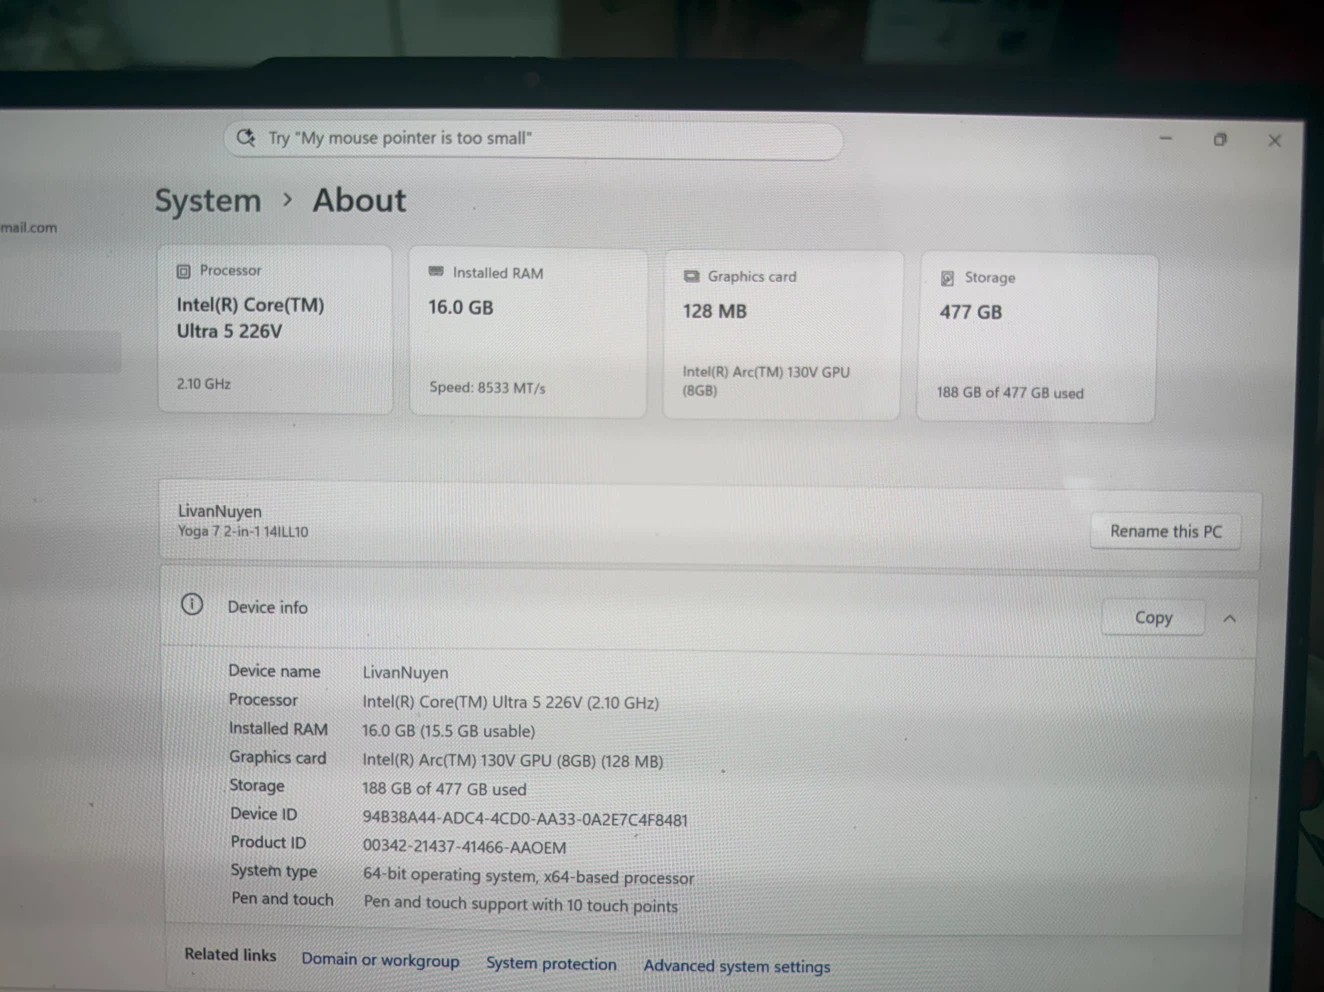Click the Copy button for Device info
Viewport: 1324px width, 992px height.
1153,618
